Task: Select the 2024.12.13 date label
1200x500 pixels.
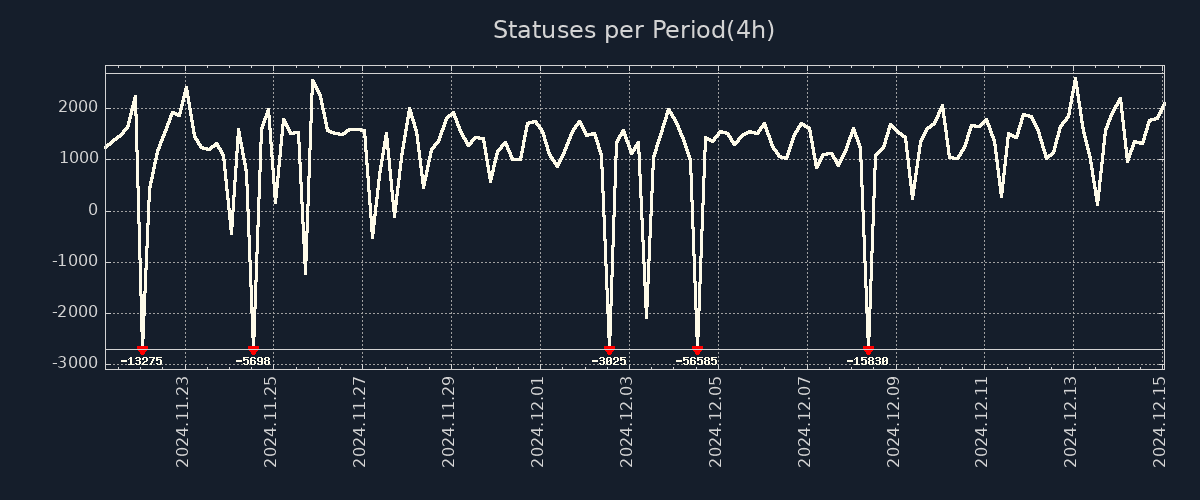Action: [x=1072, y=421]
